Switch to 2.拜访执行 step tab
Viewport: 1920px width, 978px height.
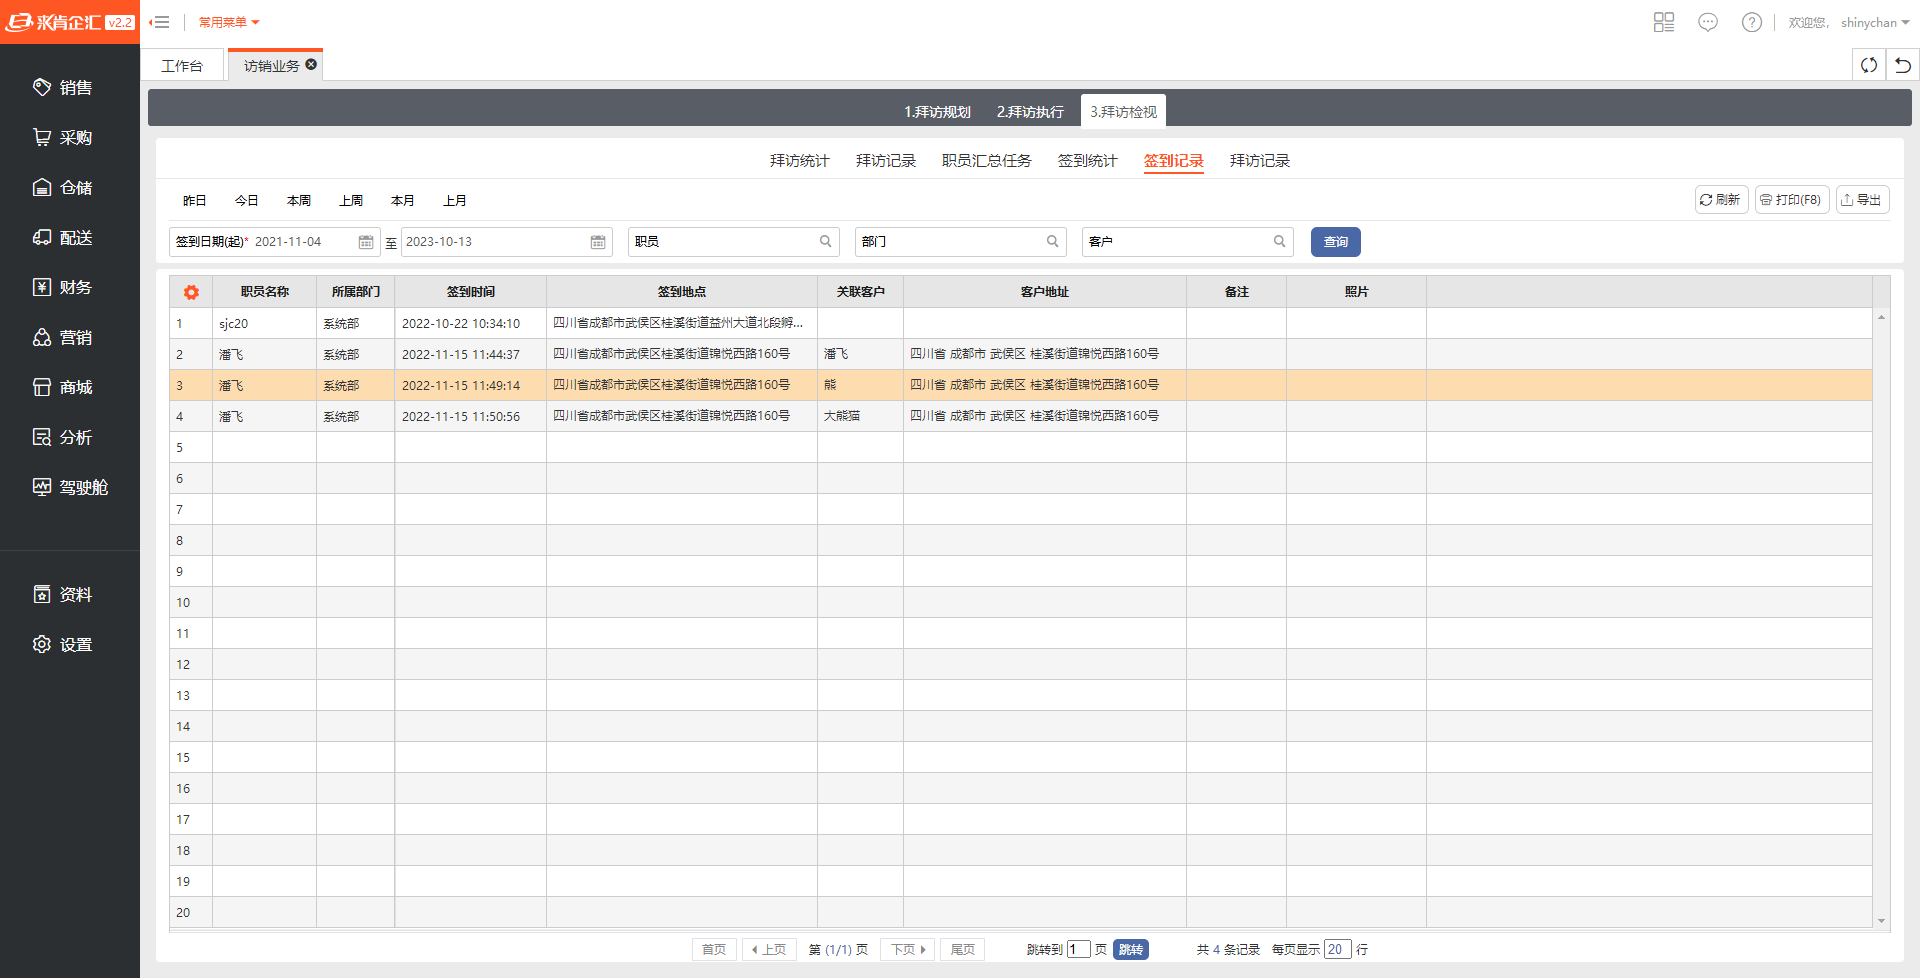pyautogui.click(x=1030, y=111)
